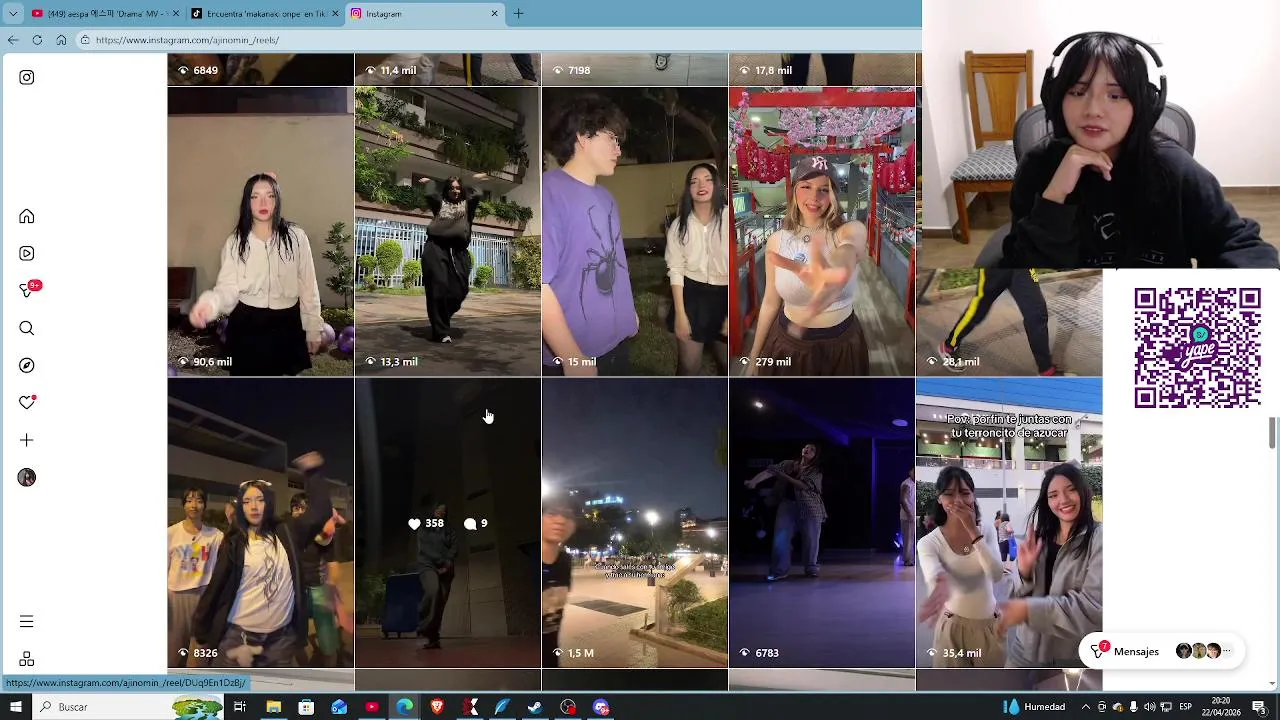1280x720 pixels.
Task: Open Task View on the taskbar
Action: tap(240, 707)
